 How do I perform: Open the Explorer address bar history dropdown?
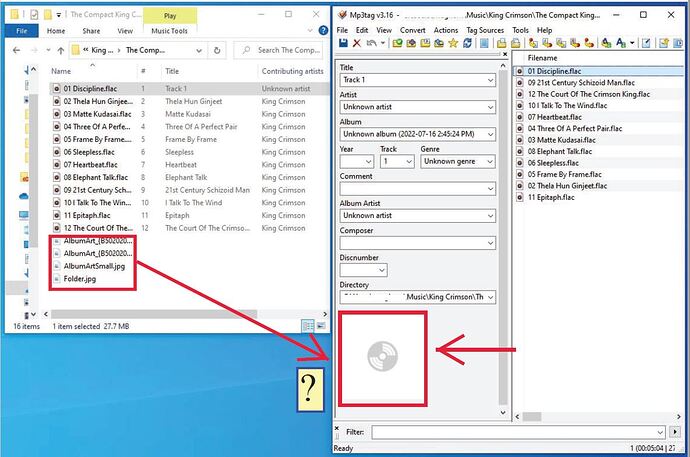199,50
